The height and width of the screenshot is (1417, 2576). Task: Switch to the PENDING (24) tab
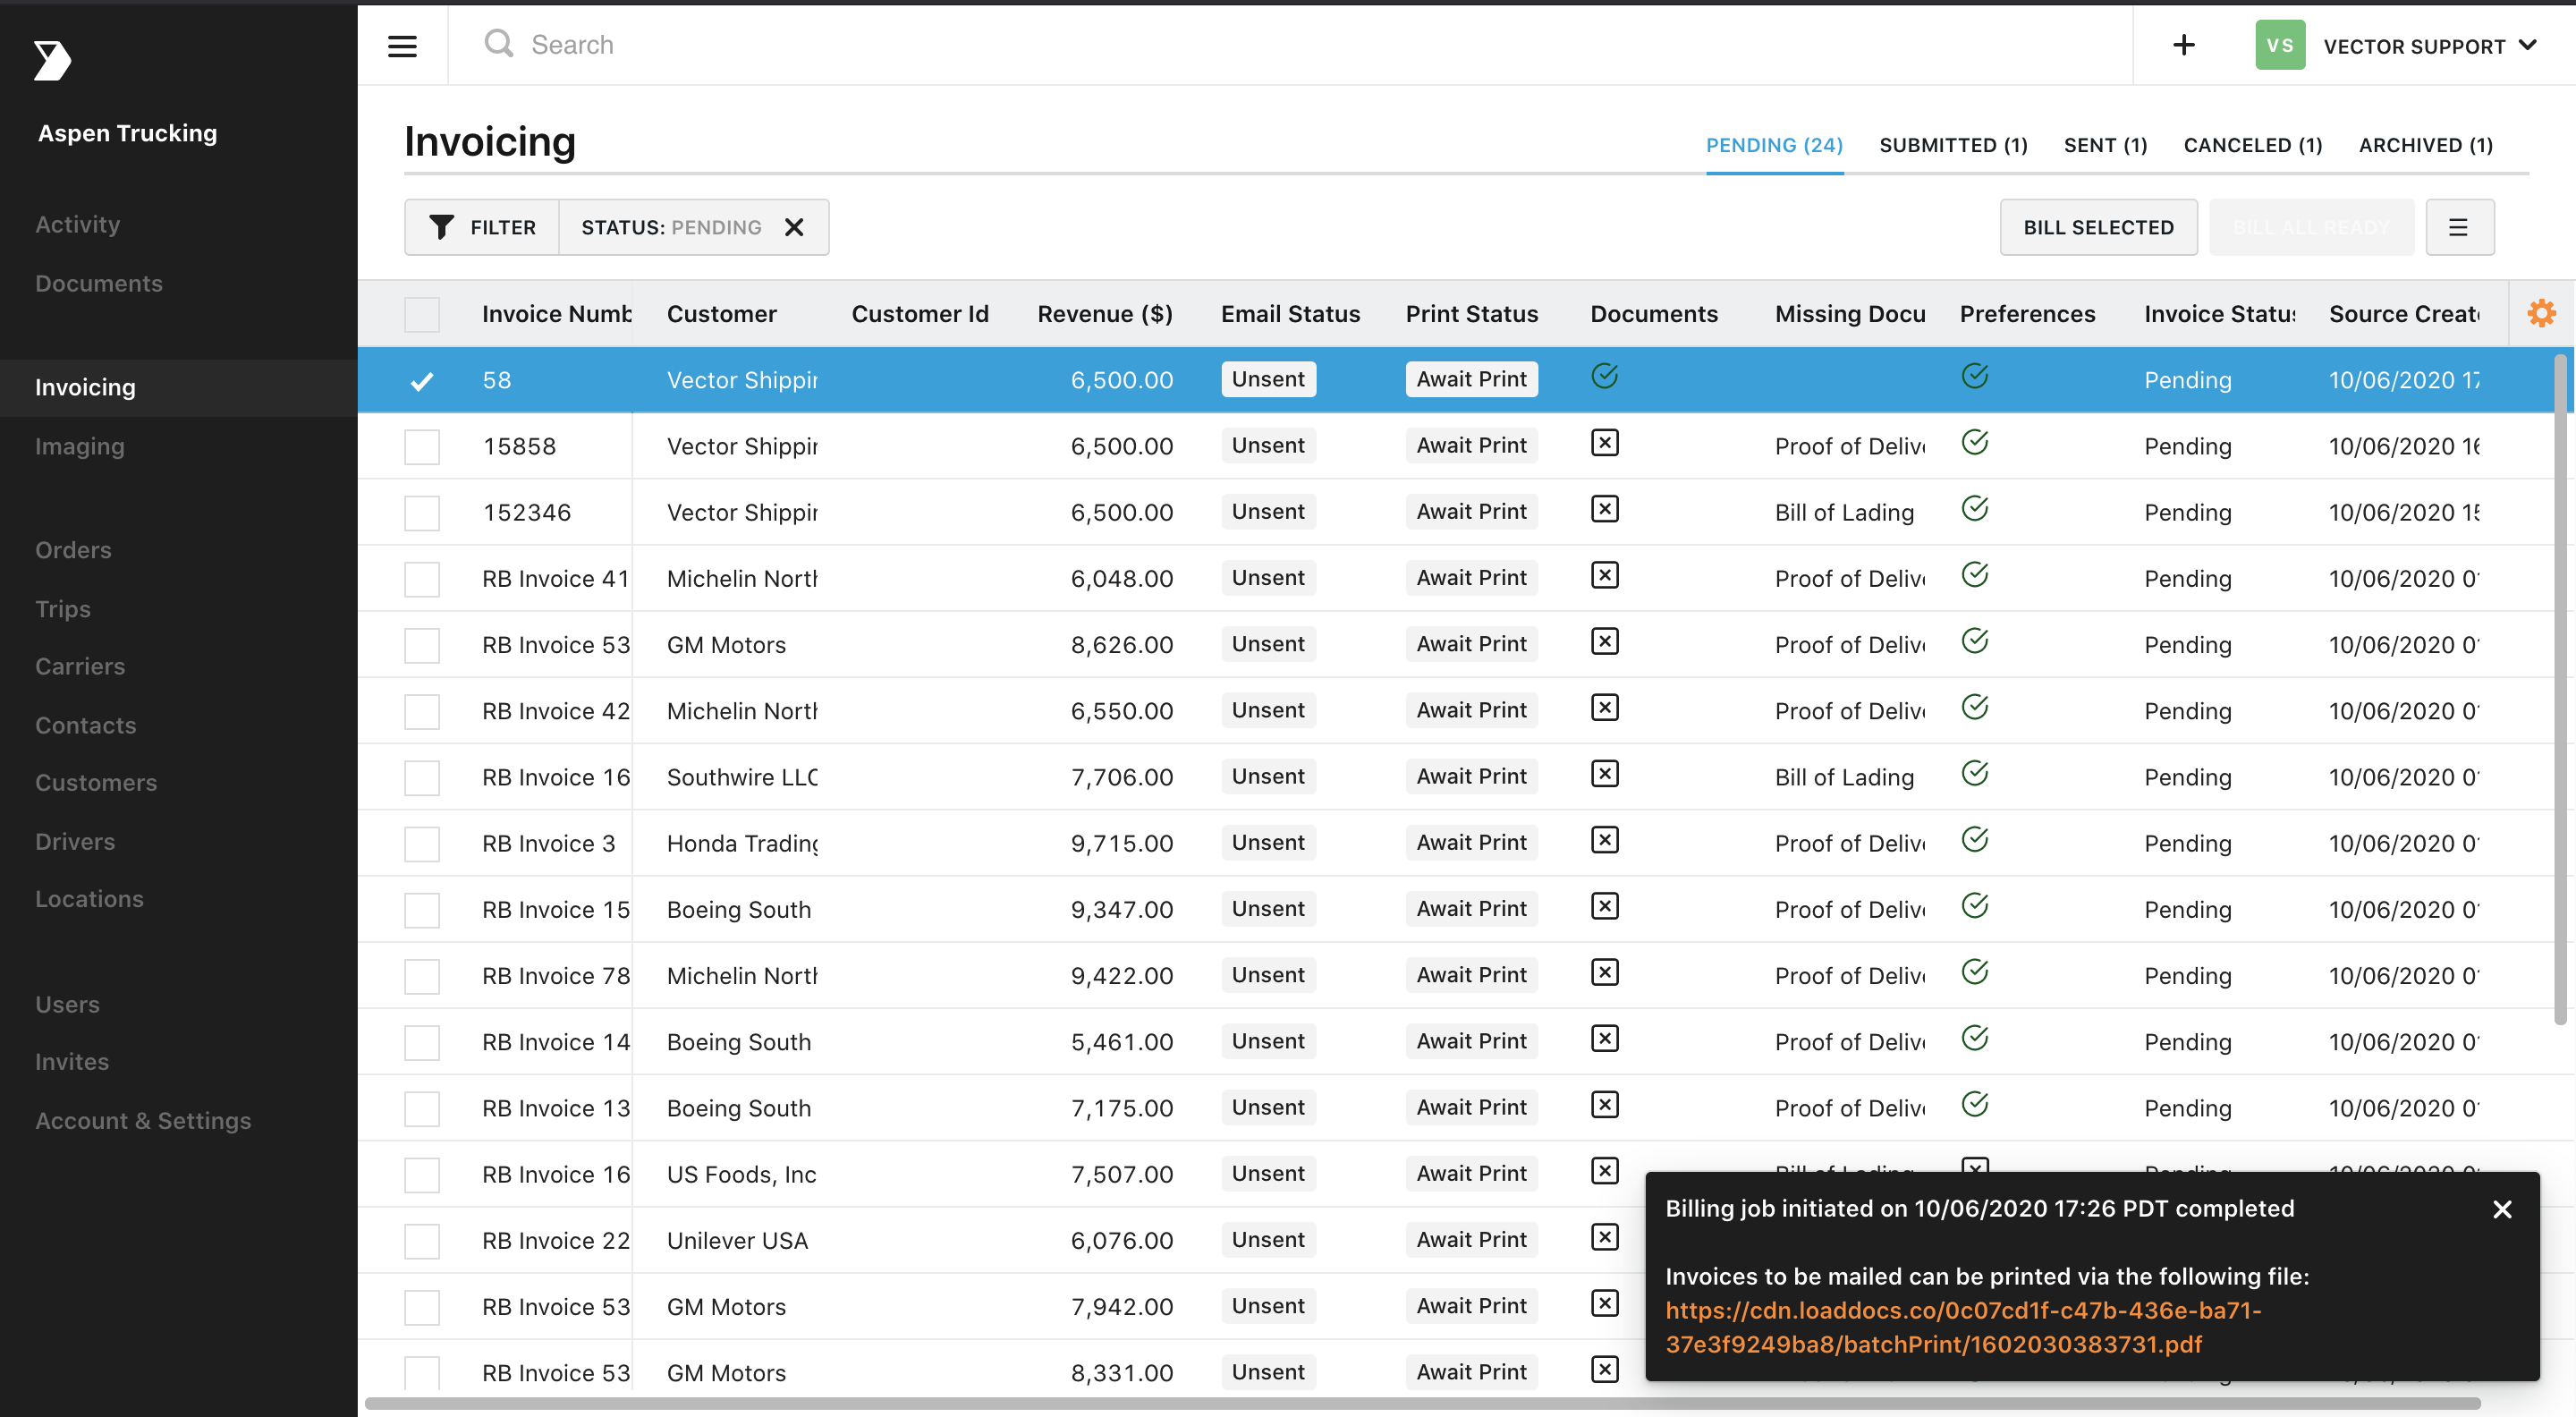coord(1774,145)
